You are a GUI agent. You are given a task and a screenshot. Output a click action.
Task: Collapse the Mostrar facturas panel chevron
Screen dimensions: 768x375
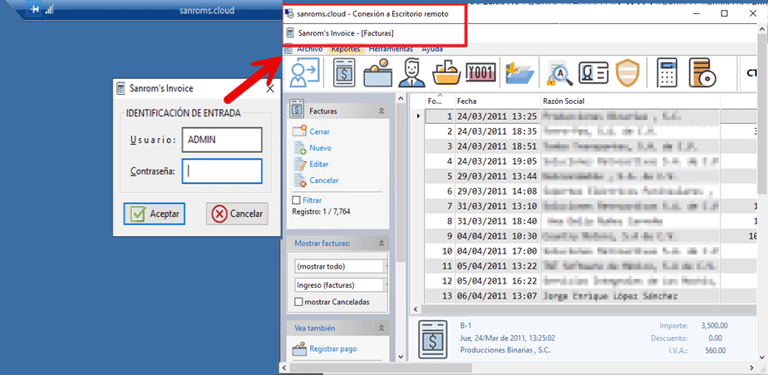point(381,243)
